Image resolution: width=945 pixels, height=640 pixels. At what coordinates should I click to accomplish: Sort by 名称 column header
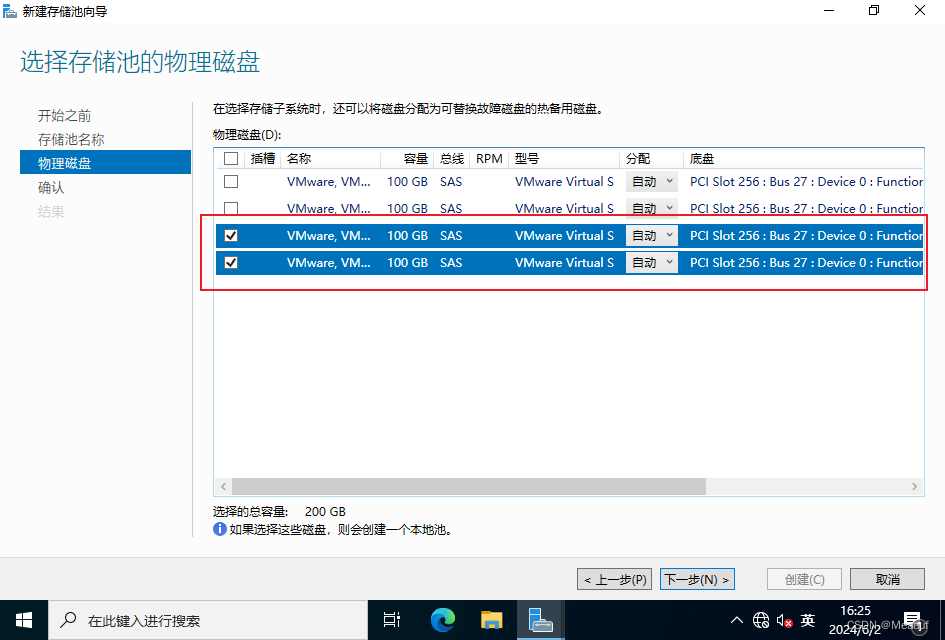point(331,158)
